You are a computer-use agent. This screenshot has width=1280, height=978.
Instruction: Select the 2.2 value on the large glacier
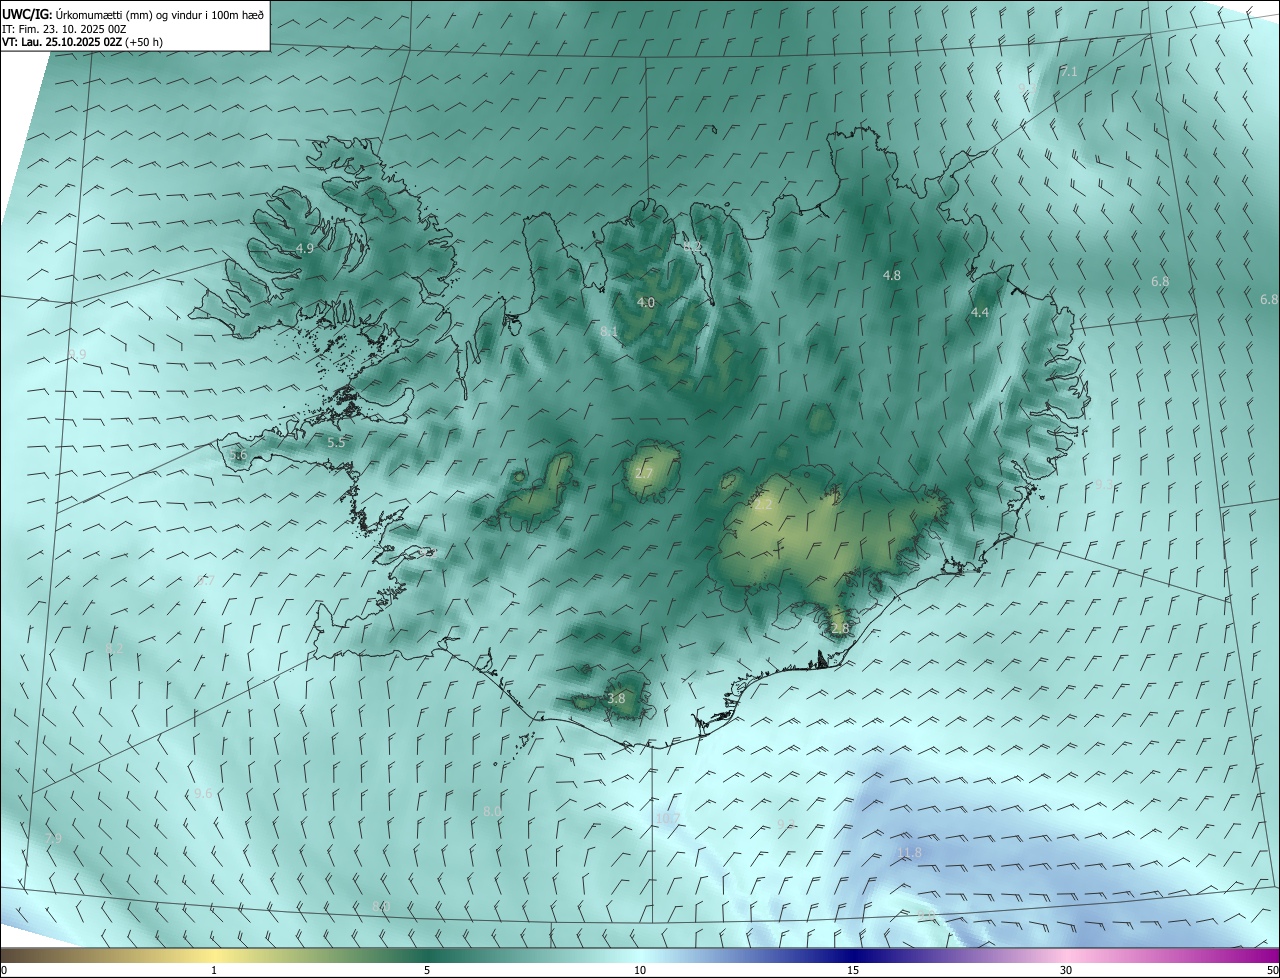pyautogui.click(x=763, y=505)
